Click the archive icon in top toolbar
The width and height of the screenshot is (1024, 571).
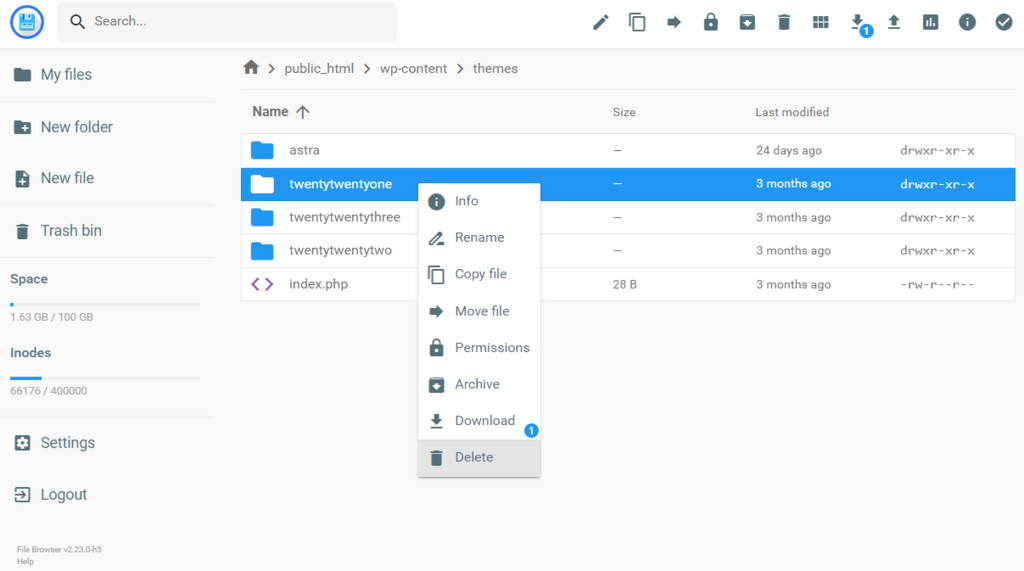[747, 22]
